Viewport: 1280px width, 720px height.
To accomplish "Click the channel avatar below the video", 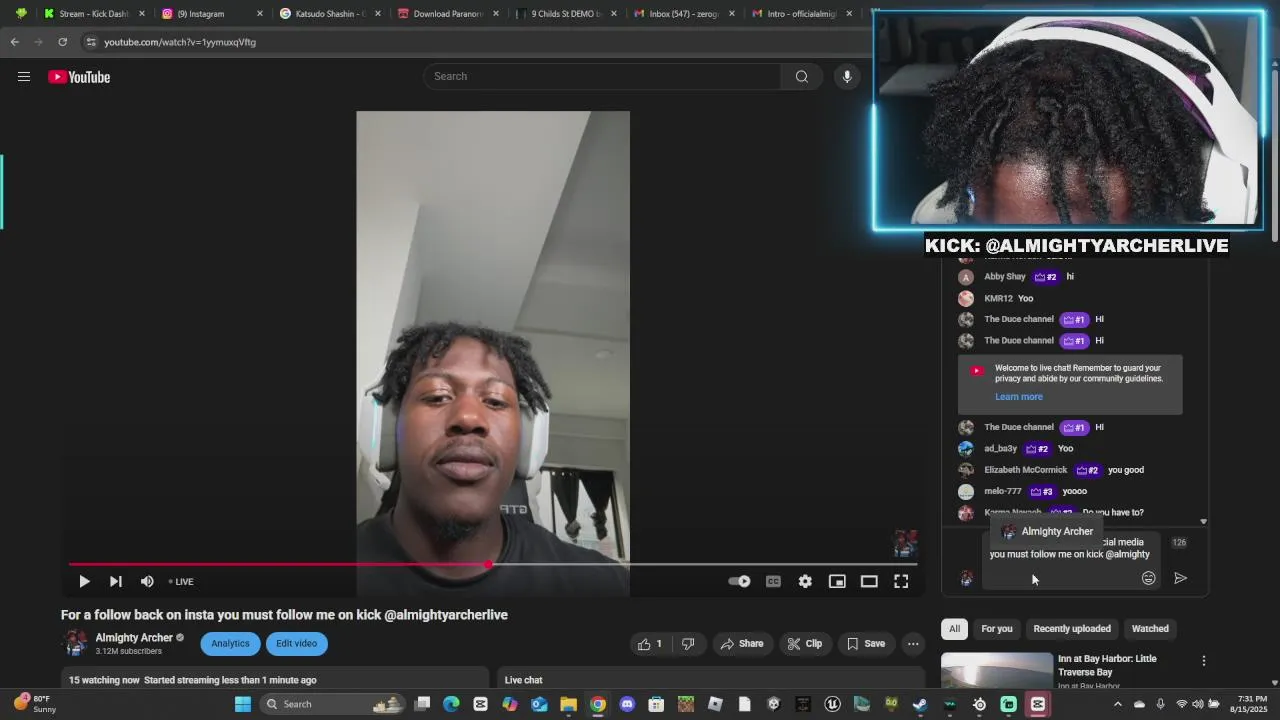I will click(x=76, y=643).
